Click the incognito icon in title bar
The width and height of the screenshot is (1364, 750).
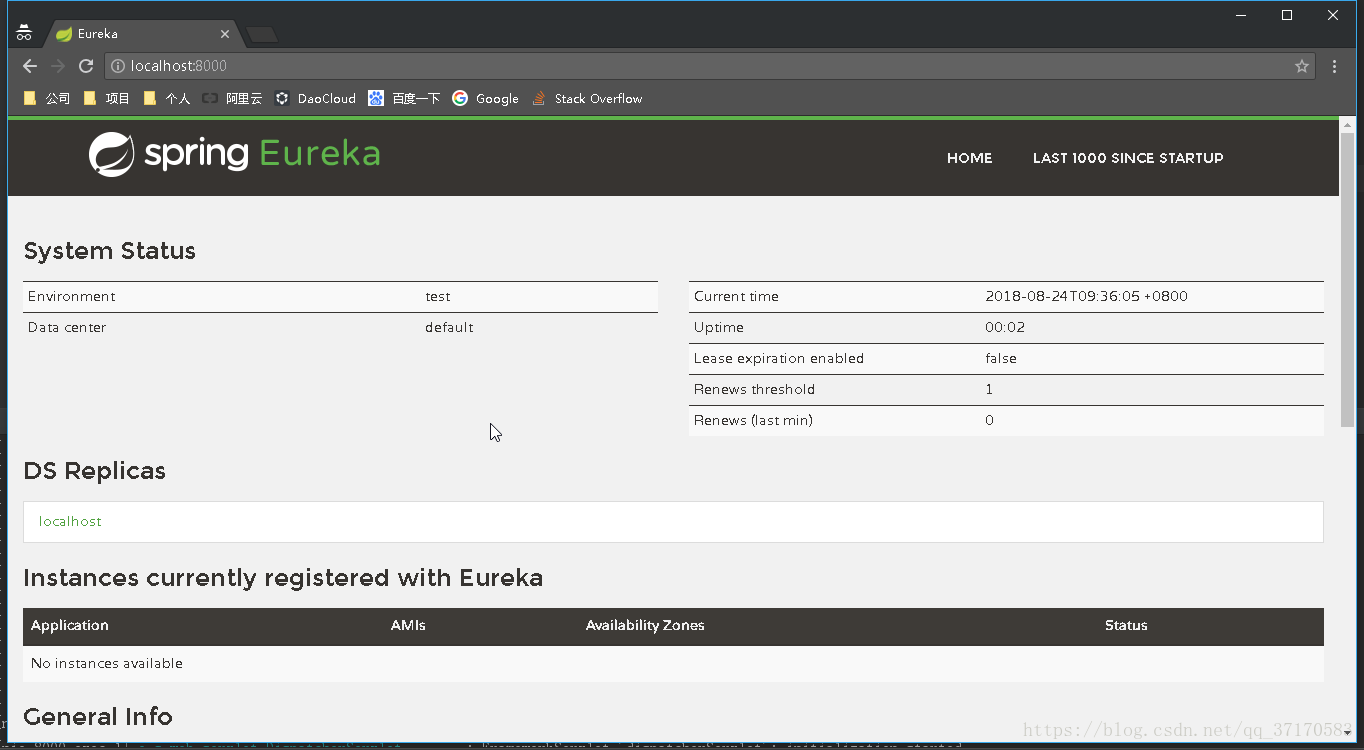tap(24, 32)
